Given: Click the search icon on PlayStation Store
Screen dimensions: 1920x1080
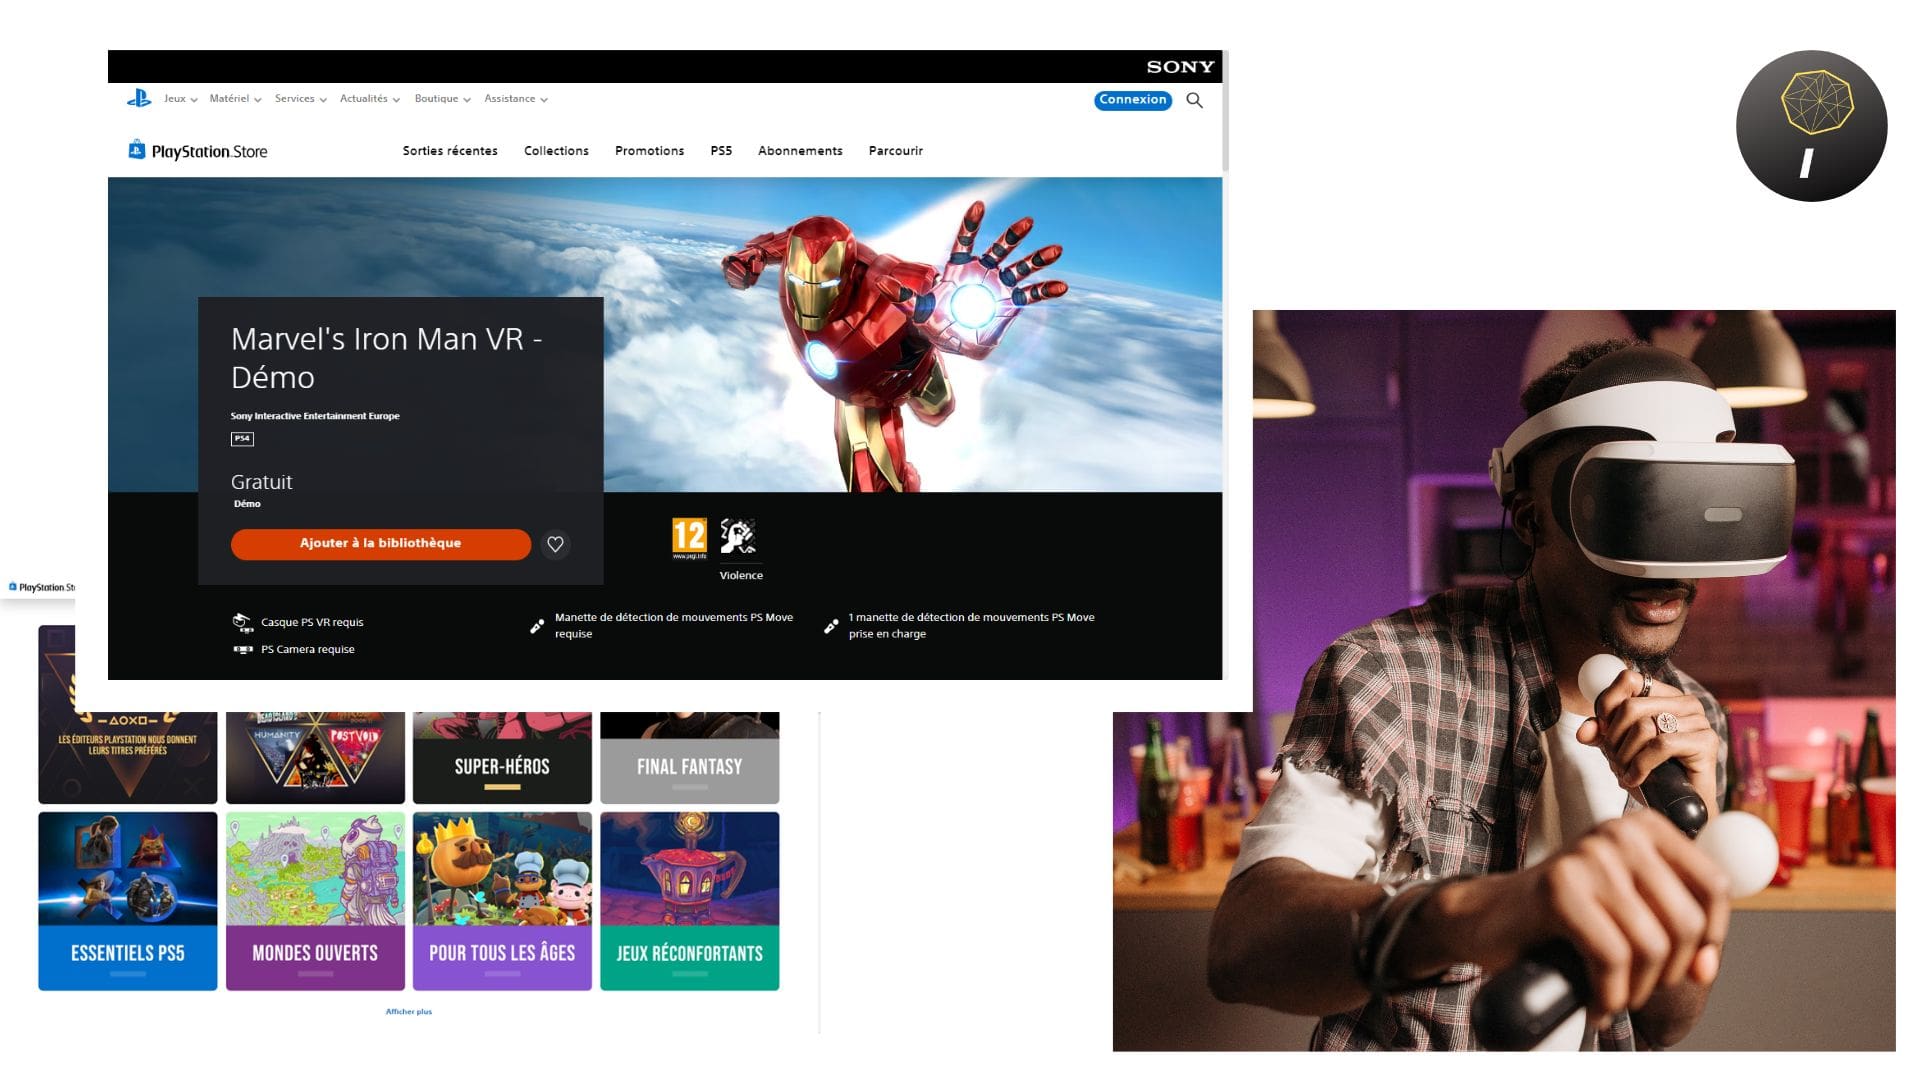Looking at the screenshot, I should (1195, 99).
